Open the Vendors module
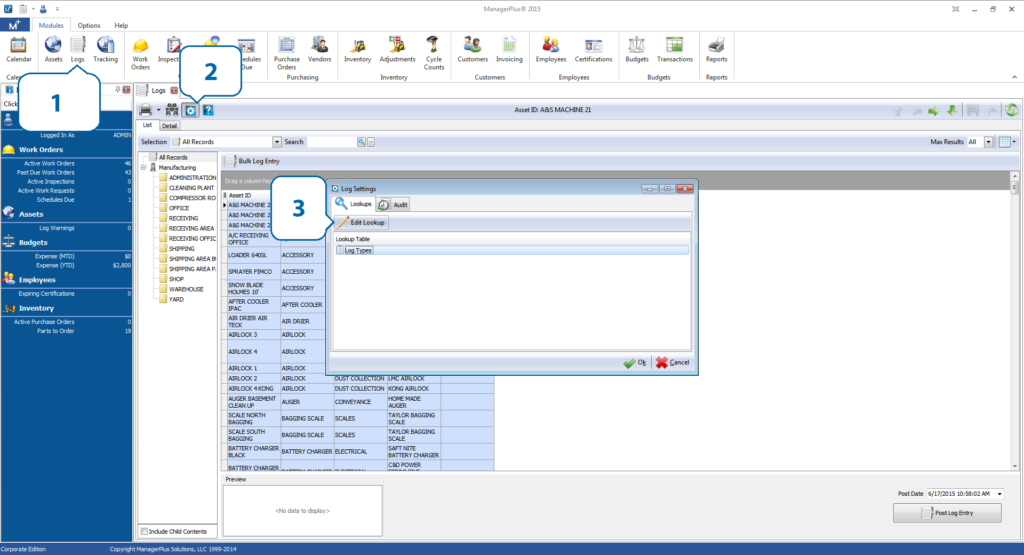1024x555 pixels. (x=319, y=50)
